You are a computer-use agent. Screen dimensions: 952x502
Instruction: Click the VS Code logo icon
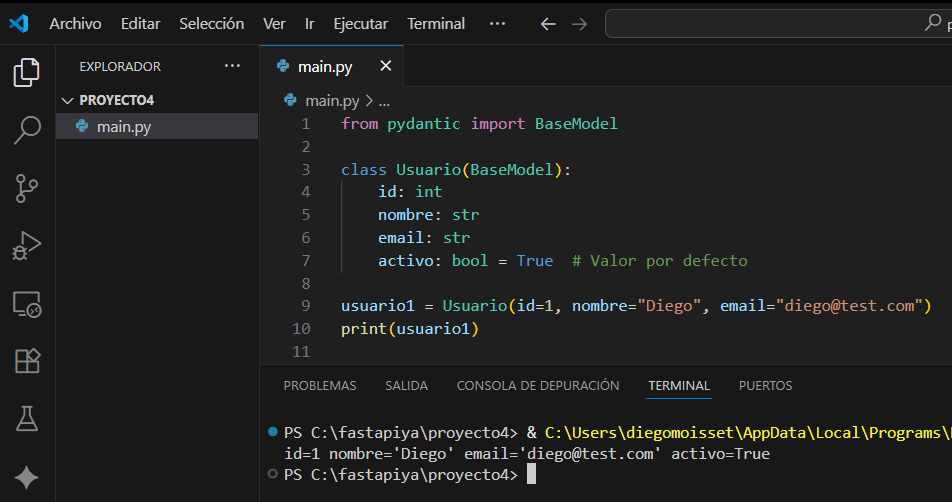click(19, 24)
